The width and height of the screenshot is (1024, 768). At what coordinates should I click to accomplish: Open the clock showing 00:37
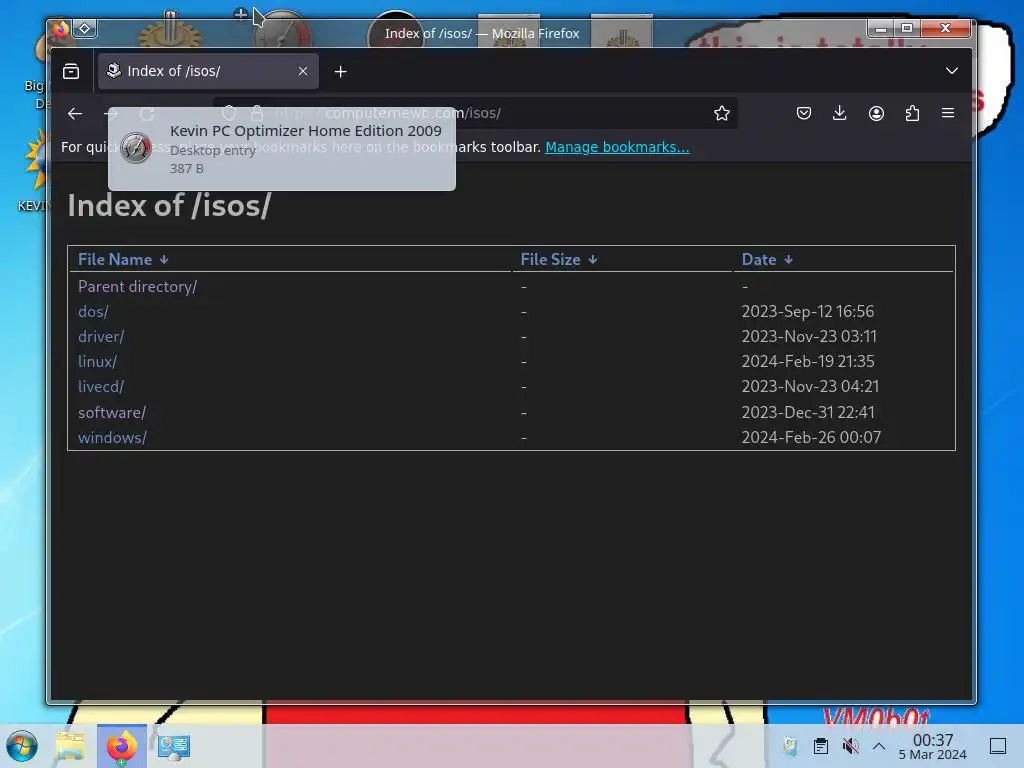point(933,746)
